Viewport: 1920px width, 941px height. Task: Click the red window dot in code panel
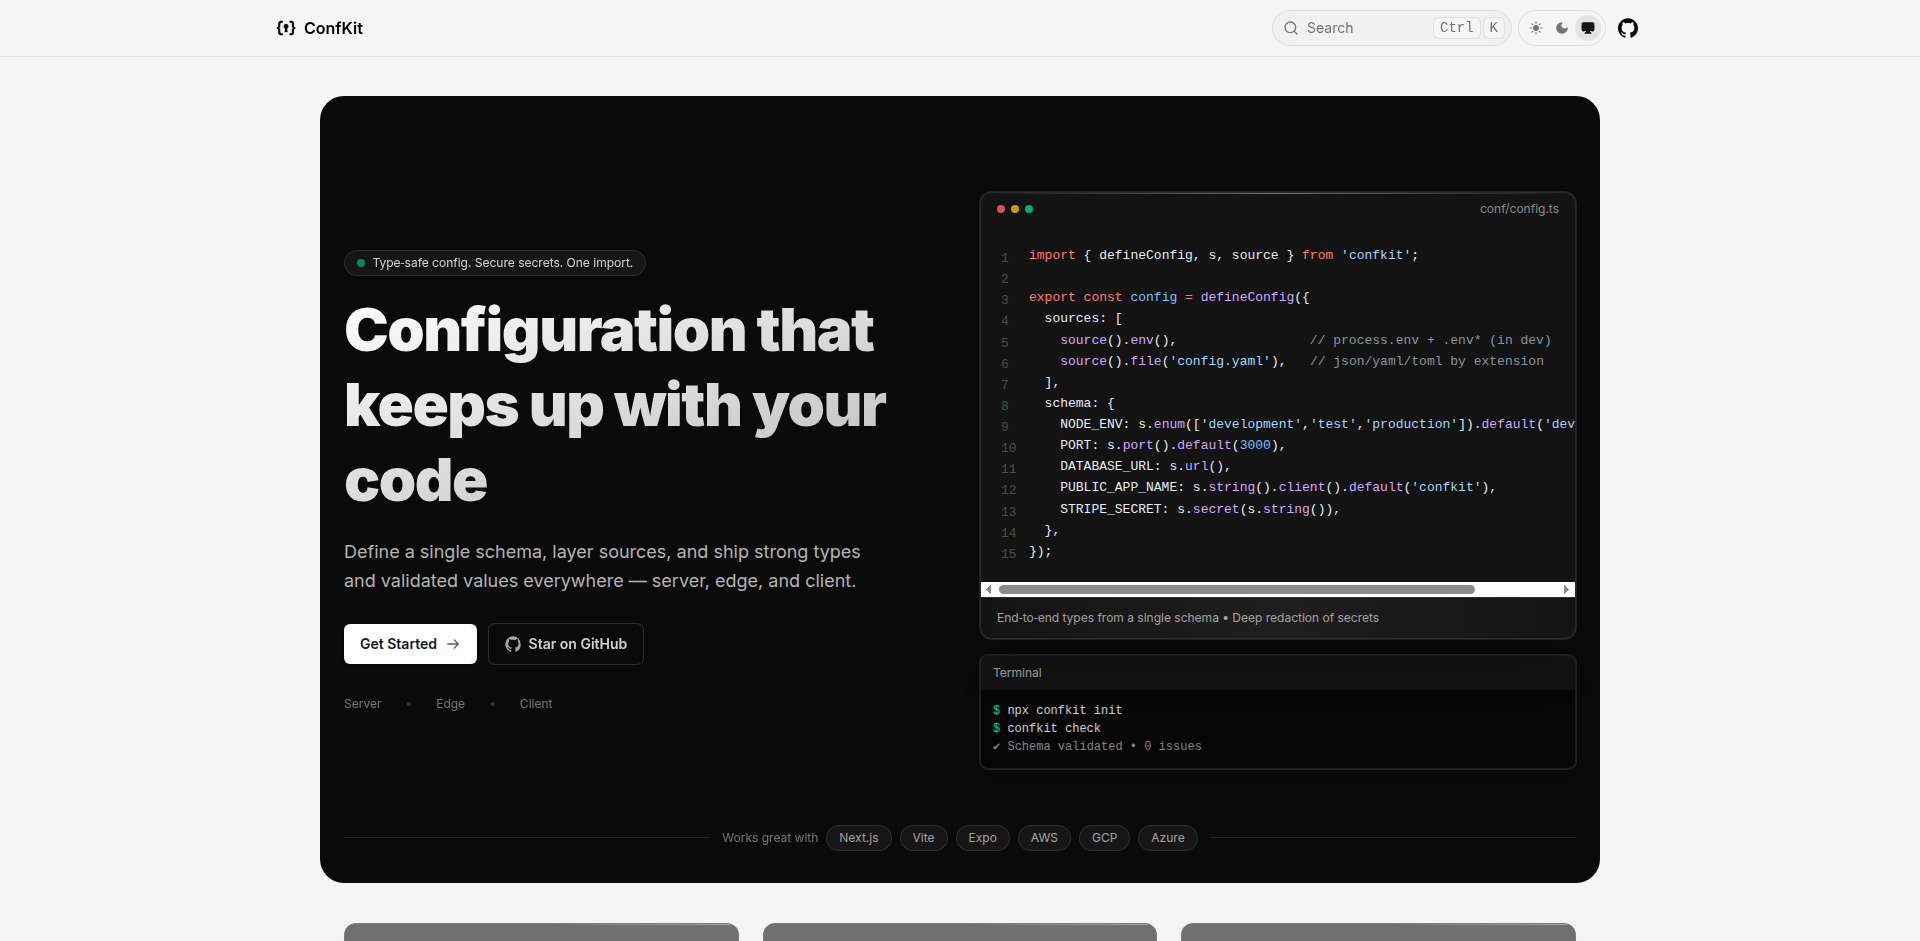click(x=1001, y=209)
